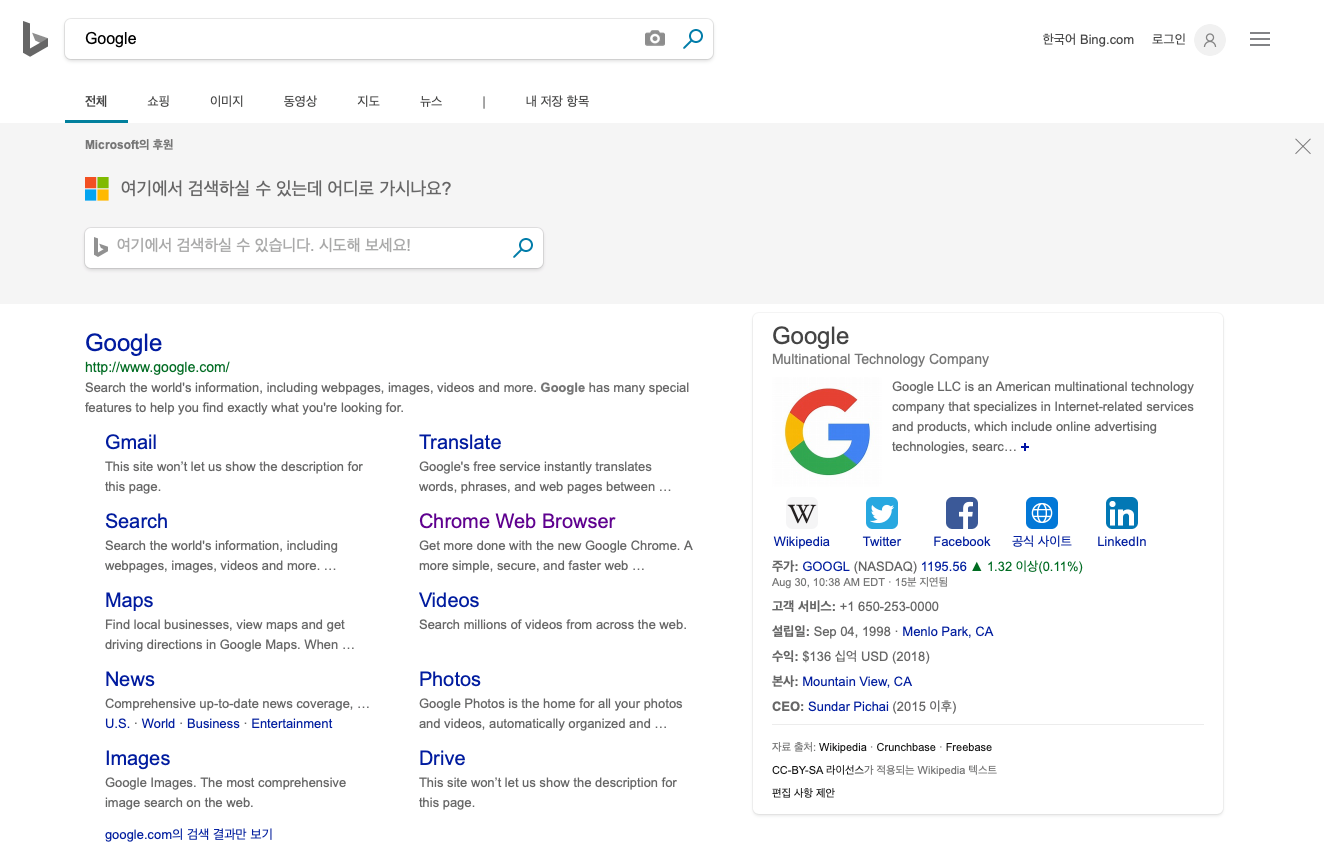Click the 1195.56 stock price
This screenshot has height=861, width=1324.
(x=944, y=567)
